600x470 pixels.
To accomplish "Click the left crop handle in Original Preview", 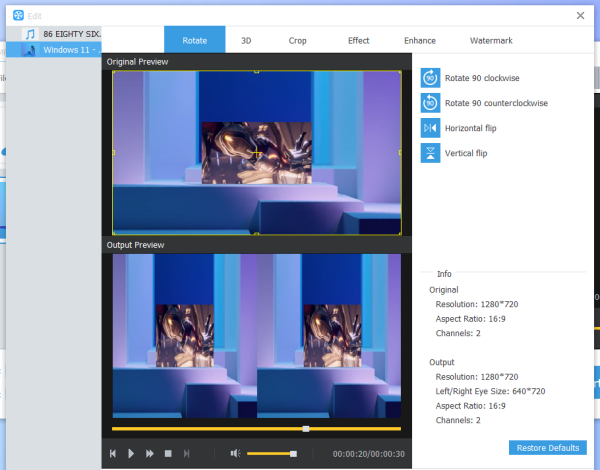I will pos(113,152).
